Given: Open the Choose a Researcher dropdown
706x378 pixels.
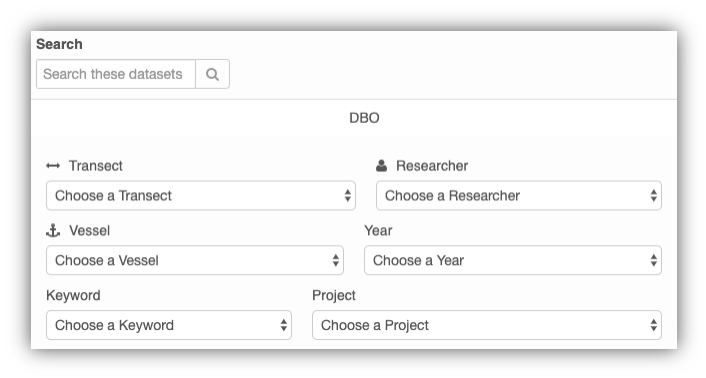Looking at the screenshot, I should pos(519,196).
